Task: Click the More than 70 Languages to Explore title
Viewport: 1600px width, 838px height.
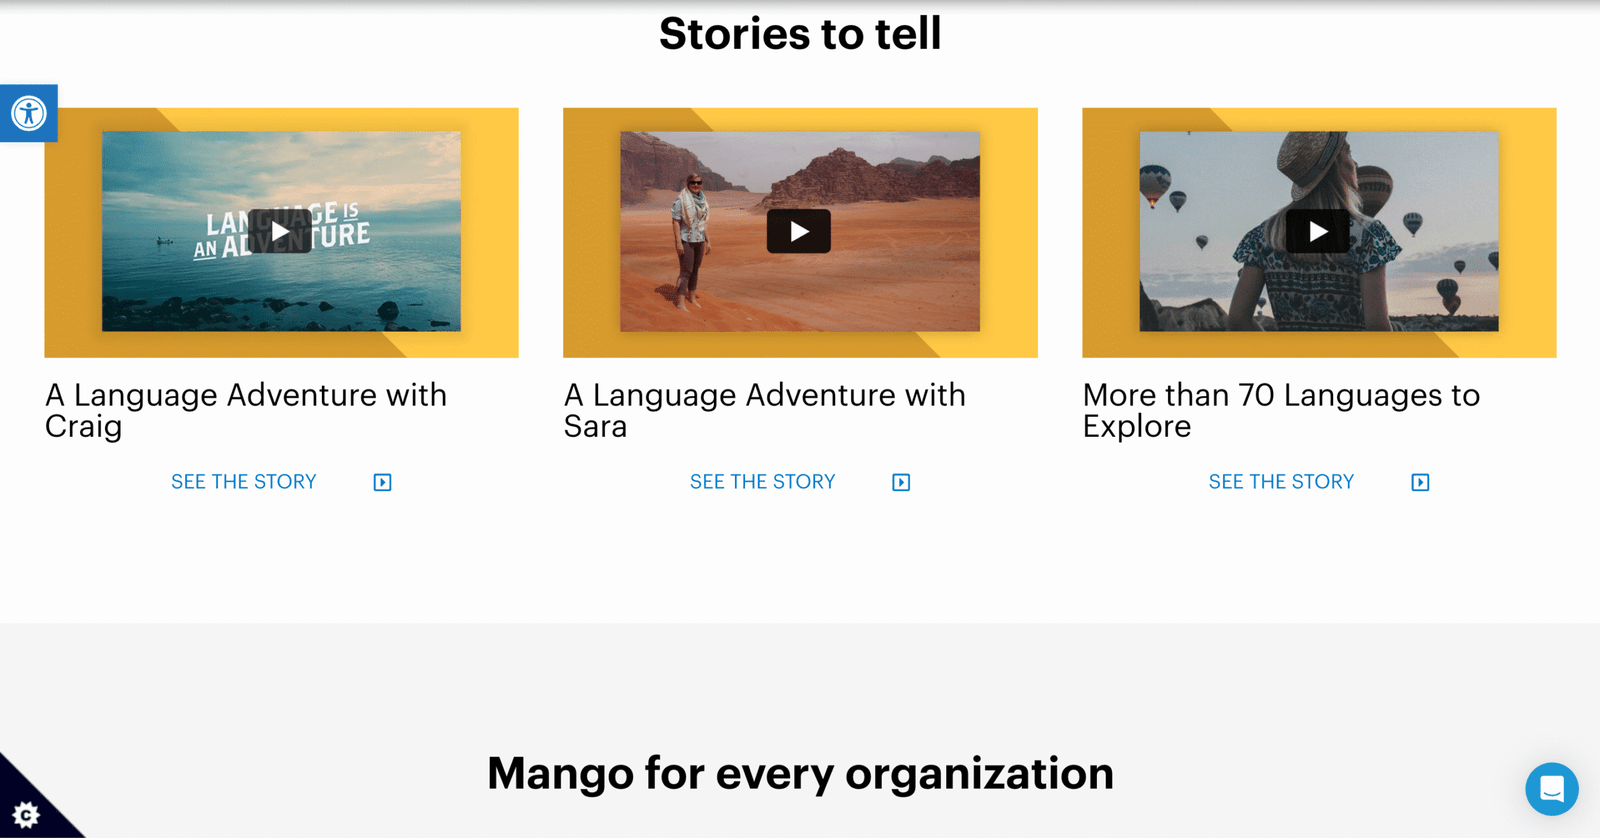Action: click(1280, 410)
